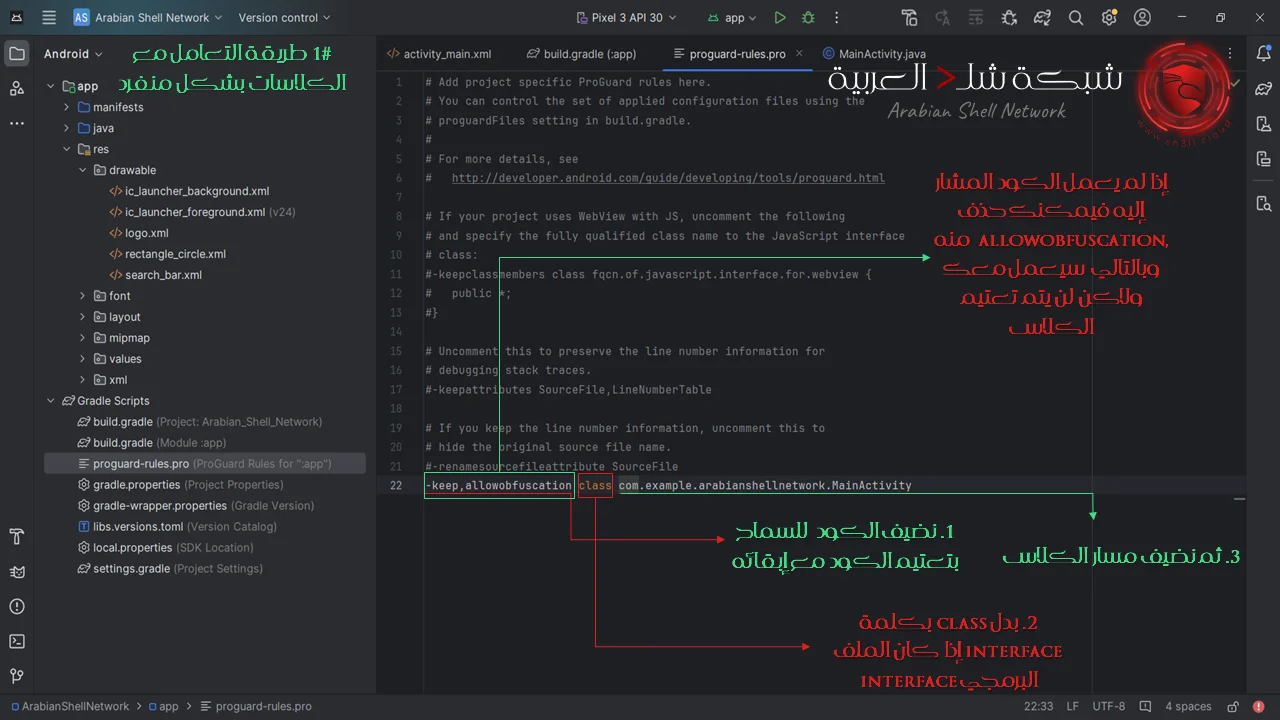Click the Attach Debugger to Android Process icon
1280x720 pixels.
tap(1010, 18)
